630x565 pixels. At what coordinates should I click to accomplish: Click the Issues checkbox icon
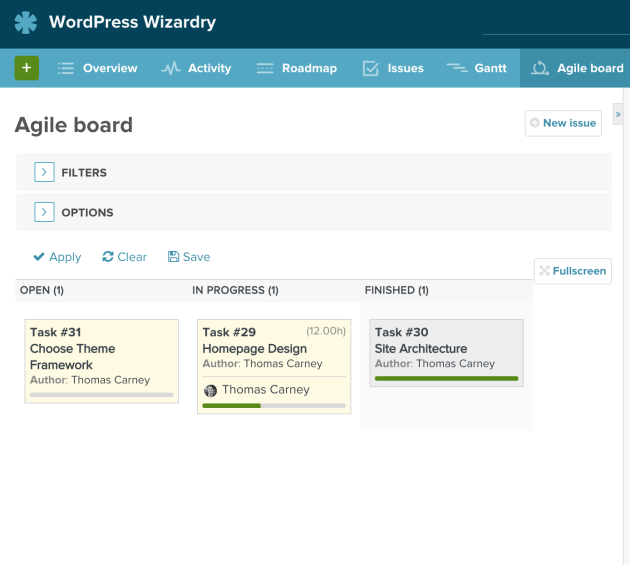pyautogui.click(x=370, y=68)
